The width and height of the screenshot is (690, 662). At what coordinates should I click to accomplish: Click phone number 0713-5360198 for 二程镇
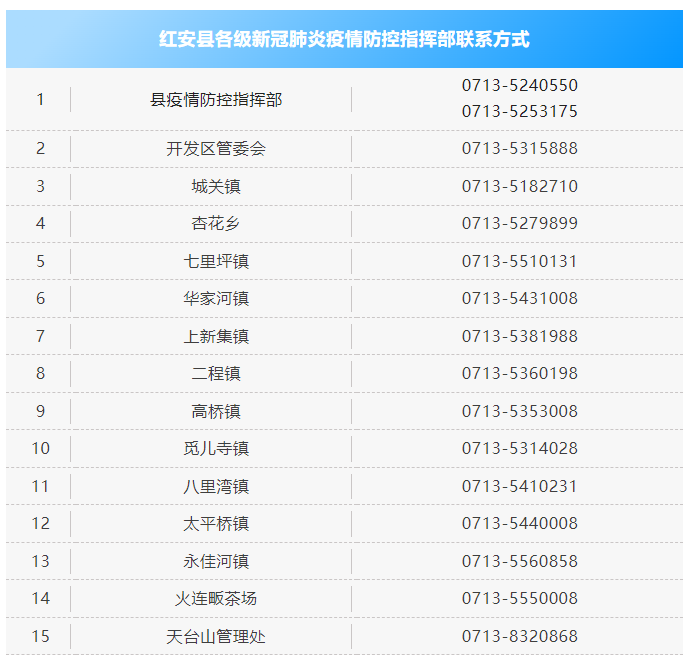519,374
